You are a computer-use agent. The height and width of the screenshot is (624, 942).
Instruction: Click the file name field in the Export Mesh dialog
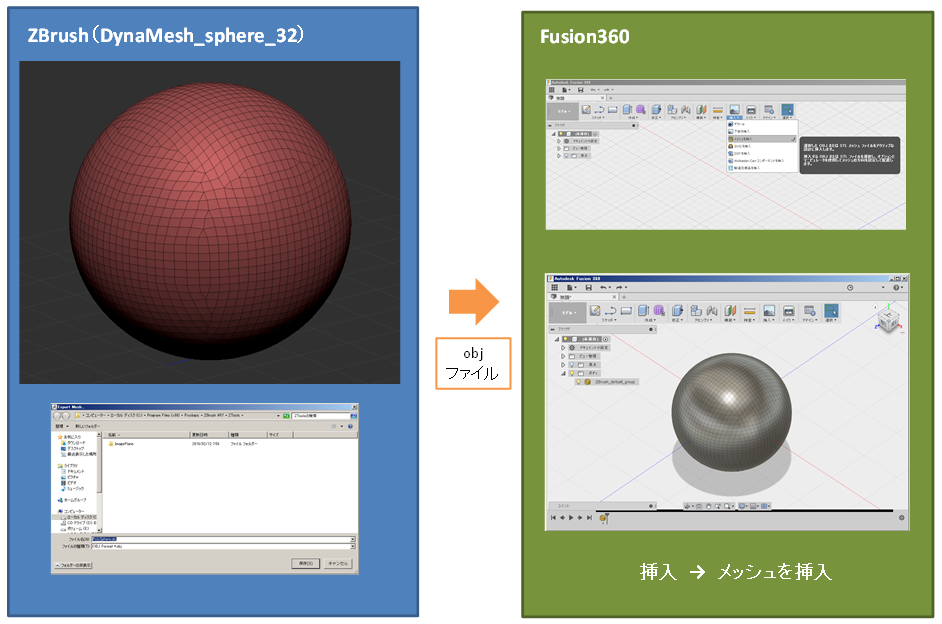[223, 539]
